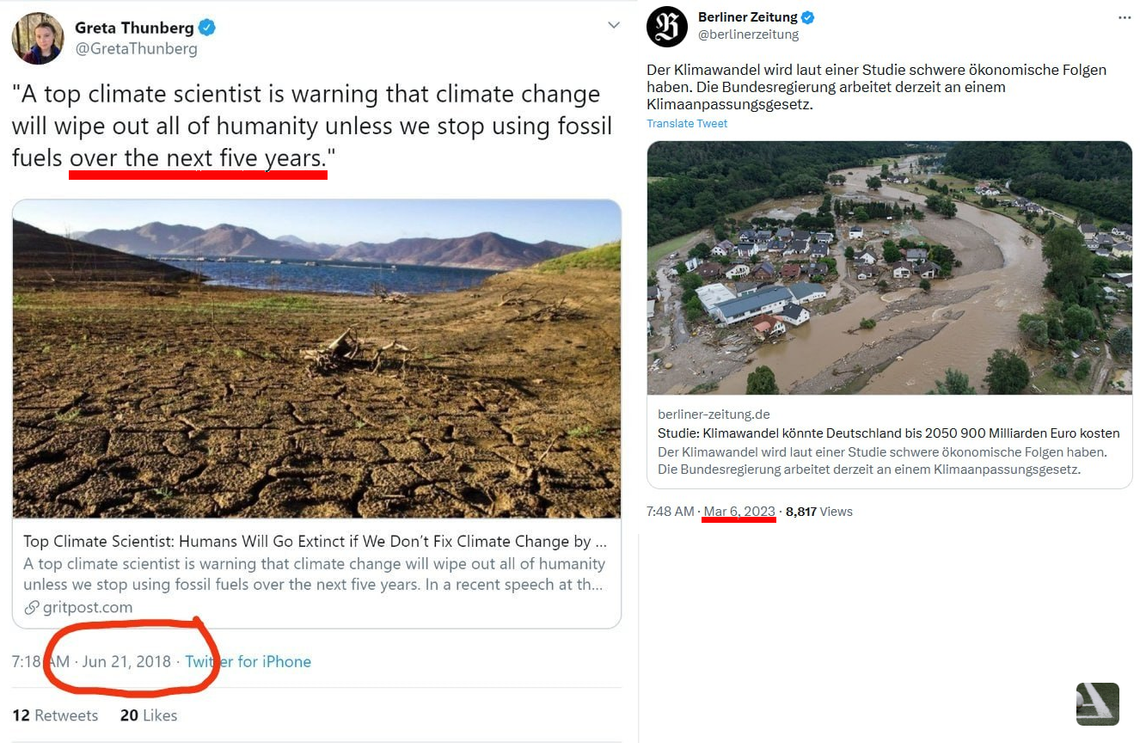
Task: View the 12 Retweets list
Action: [x=55, y=715]
